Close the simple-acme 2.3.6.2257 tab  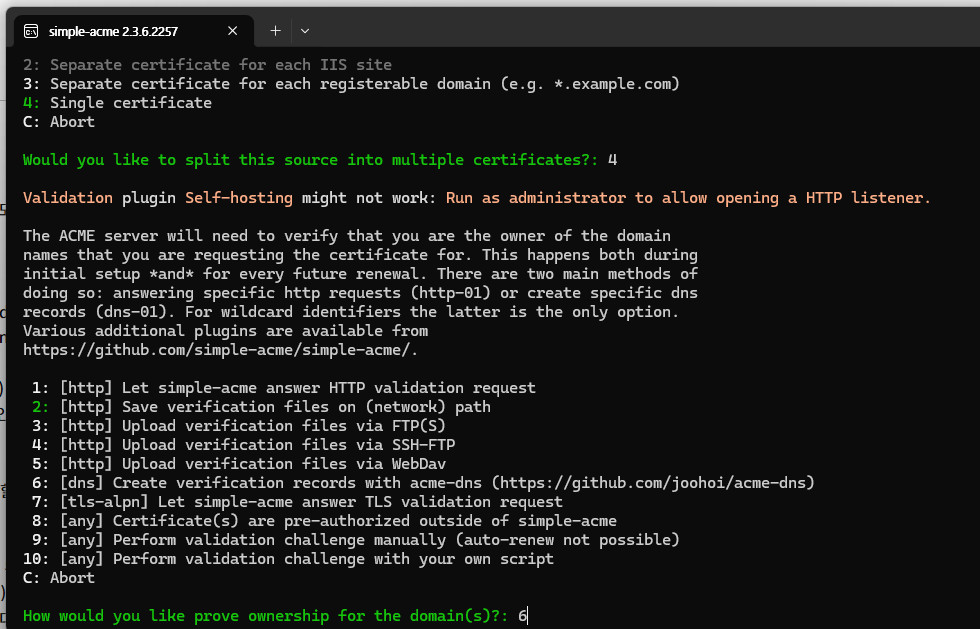(232, 31)
